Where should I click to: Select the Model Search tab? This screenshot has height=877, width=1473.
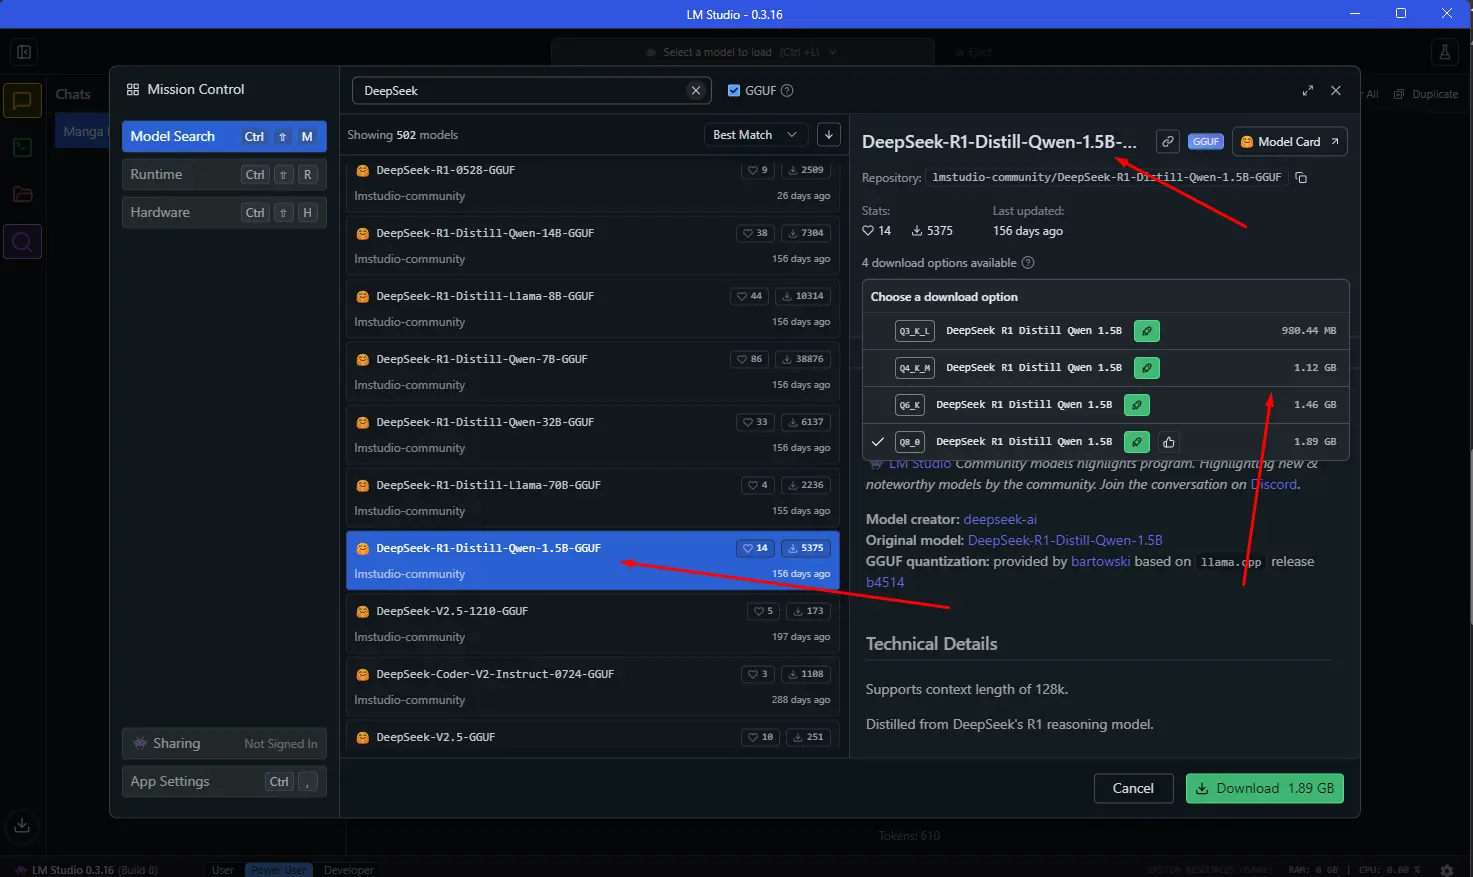pos(224,137)
